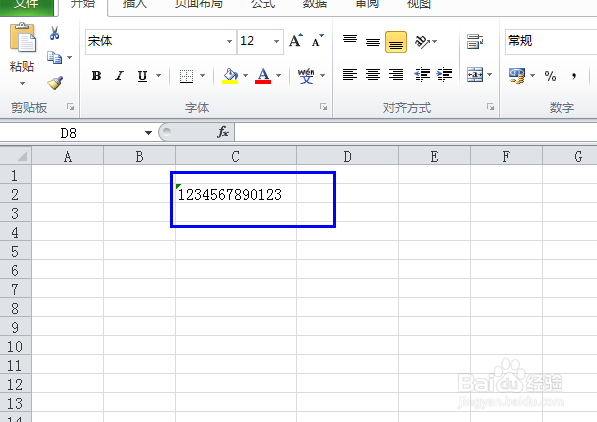The height and width of the screenshot is (422, 597).
Task: Apply yellow fill color bucket
Action: tap(230, 76)
